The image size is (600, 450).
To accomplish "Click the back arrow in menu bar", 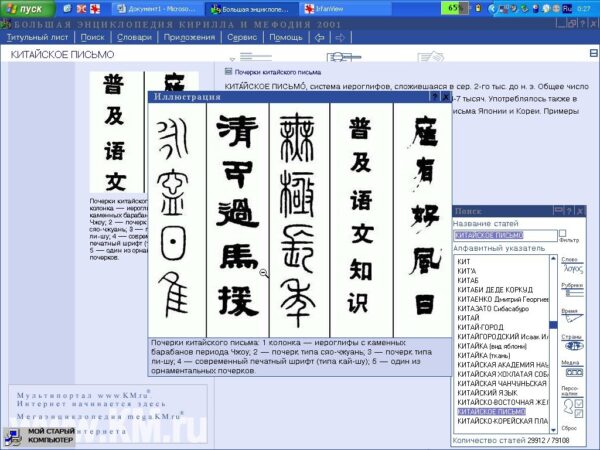I will [x=319, y=37].
